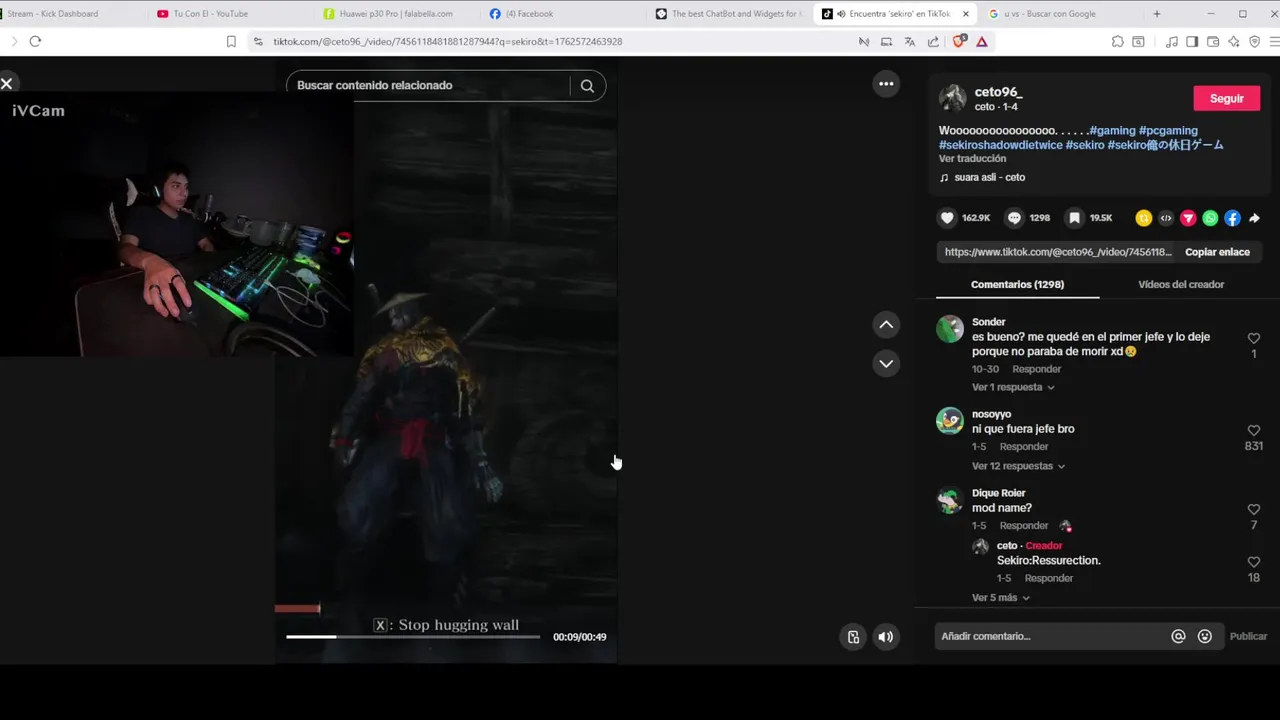The width and height of the screenshot is (1280, 720).
Task: Mention a user with @ icon
Action: [x=1178, y=636]
